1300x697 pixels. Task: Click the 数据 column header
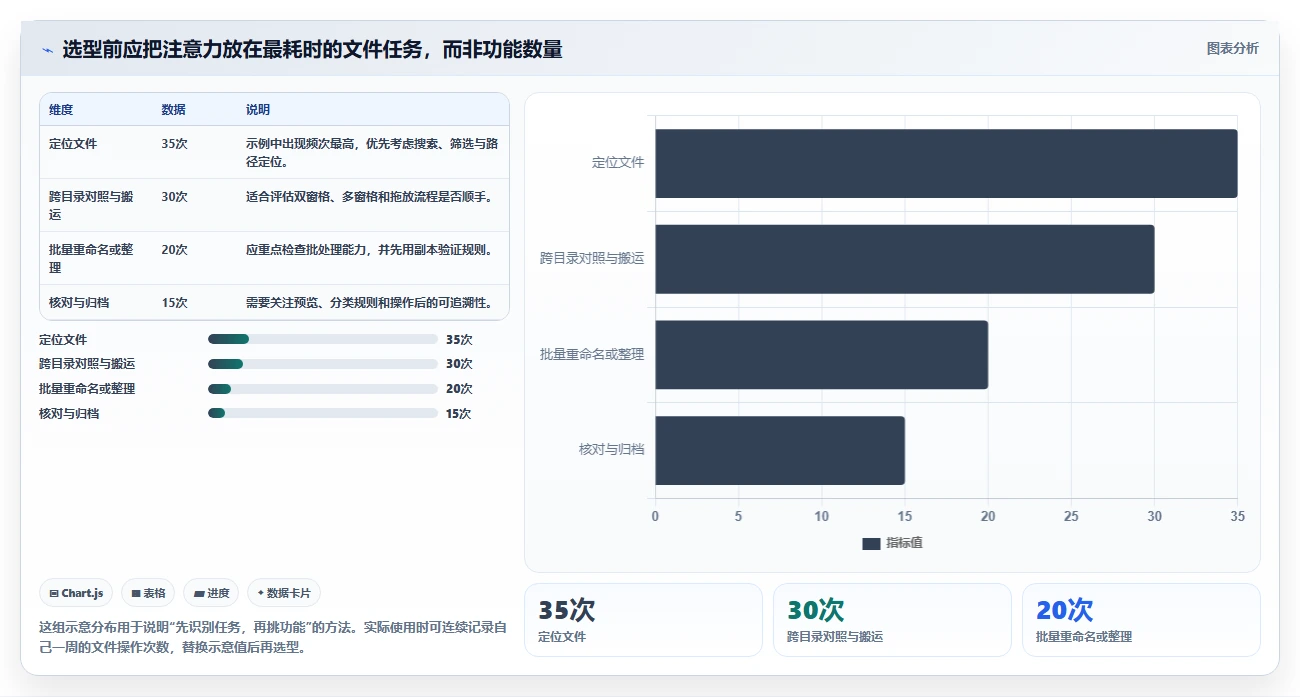pyautogui.click(x=173, y=110)
